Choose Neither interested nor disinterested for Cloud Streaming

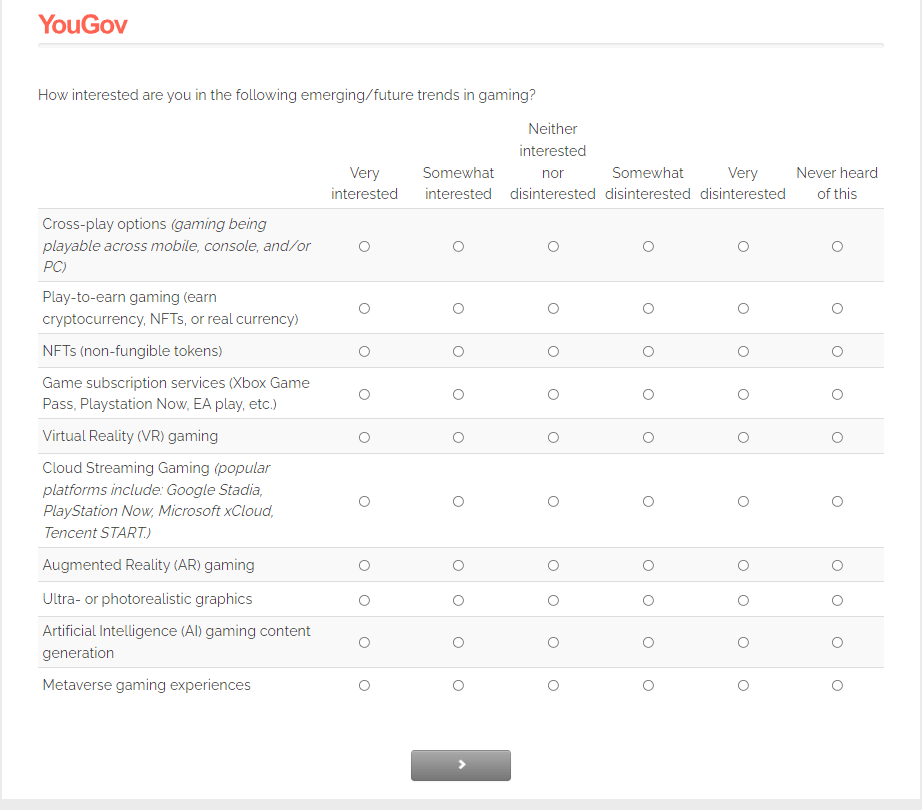coord(553,501)
